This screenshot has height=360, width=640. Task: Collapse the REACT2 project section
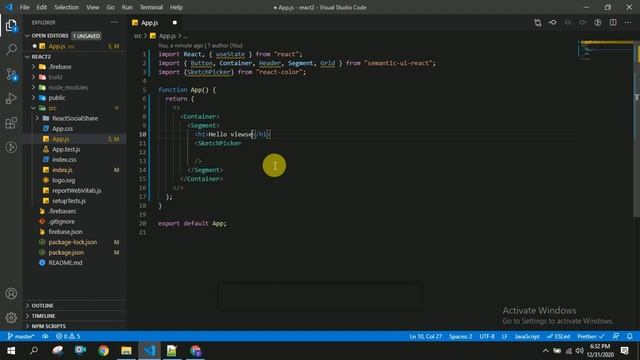(28, 56)
